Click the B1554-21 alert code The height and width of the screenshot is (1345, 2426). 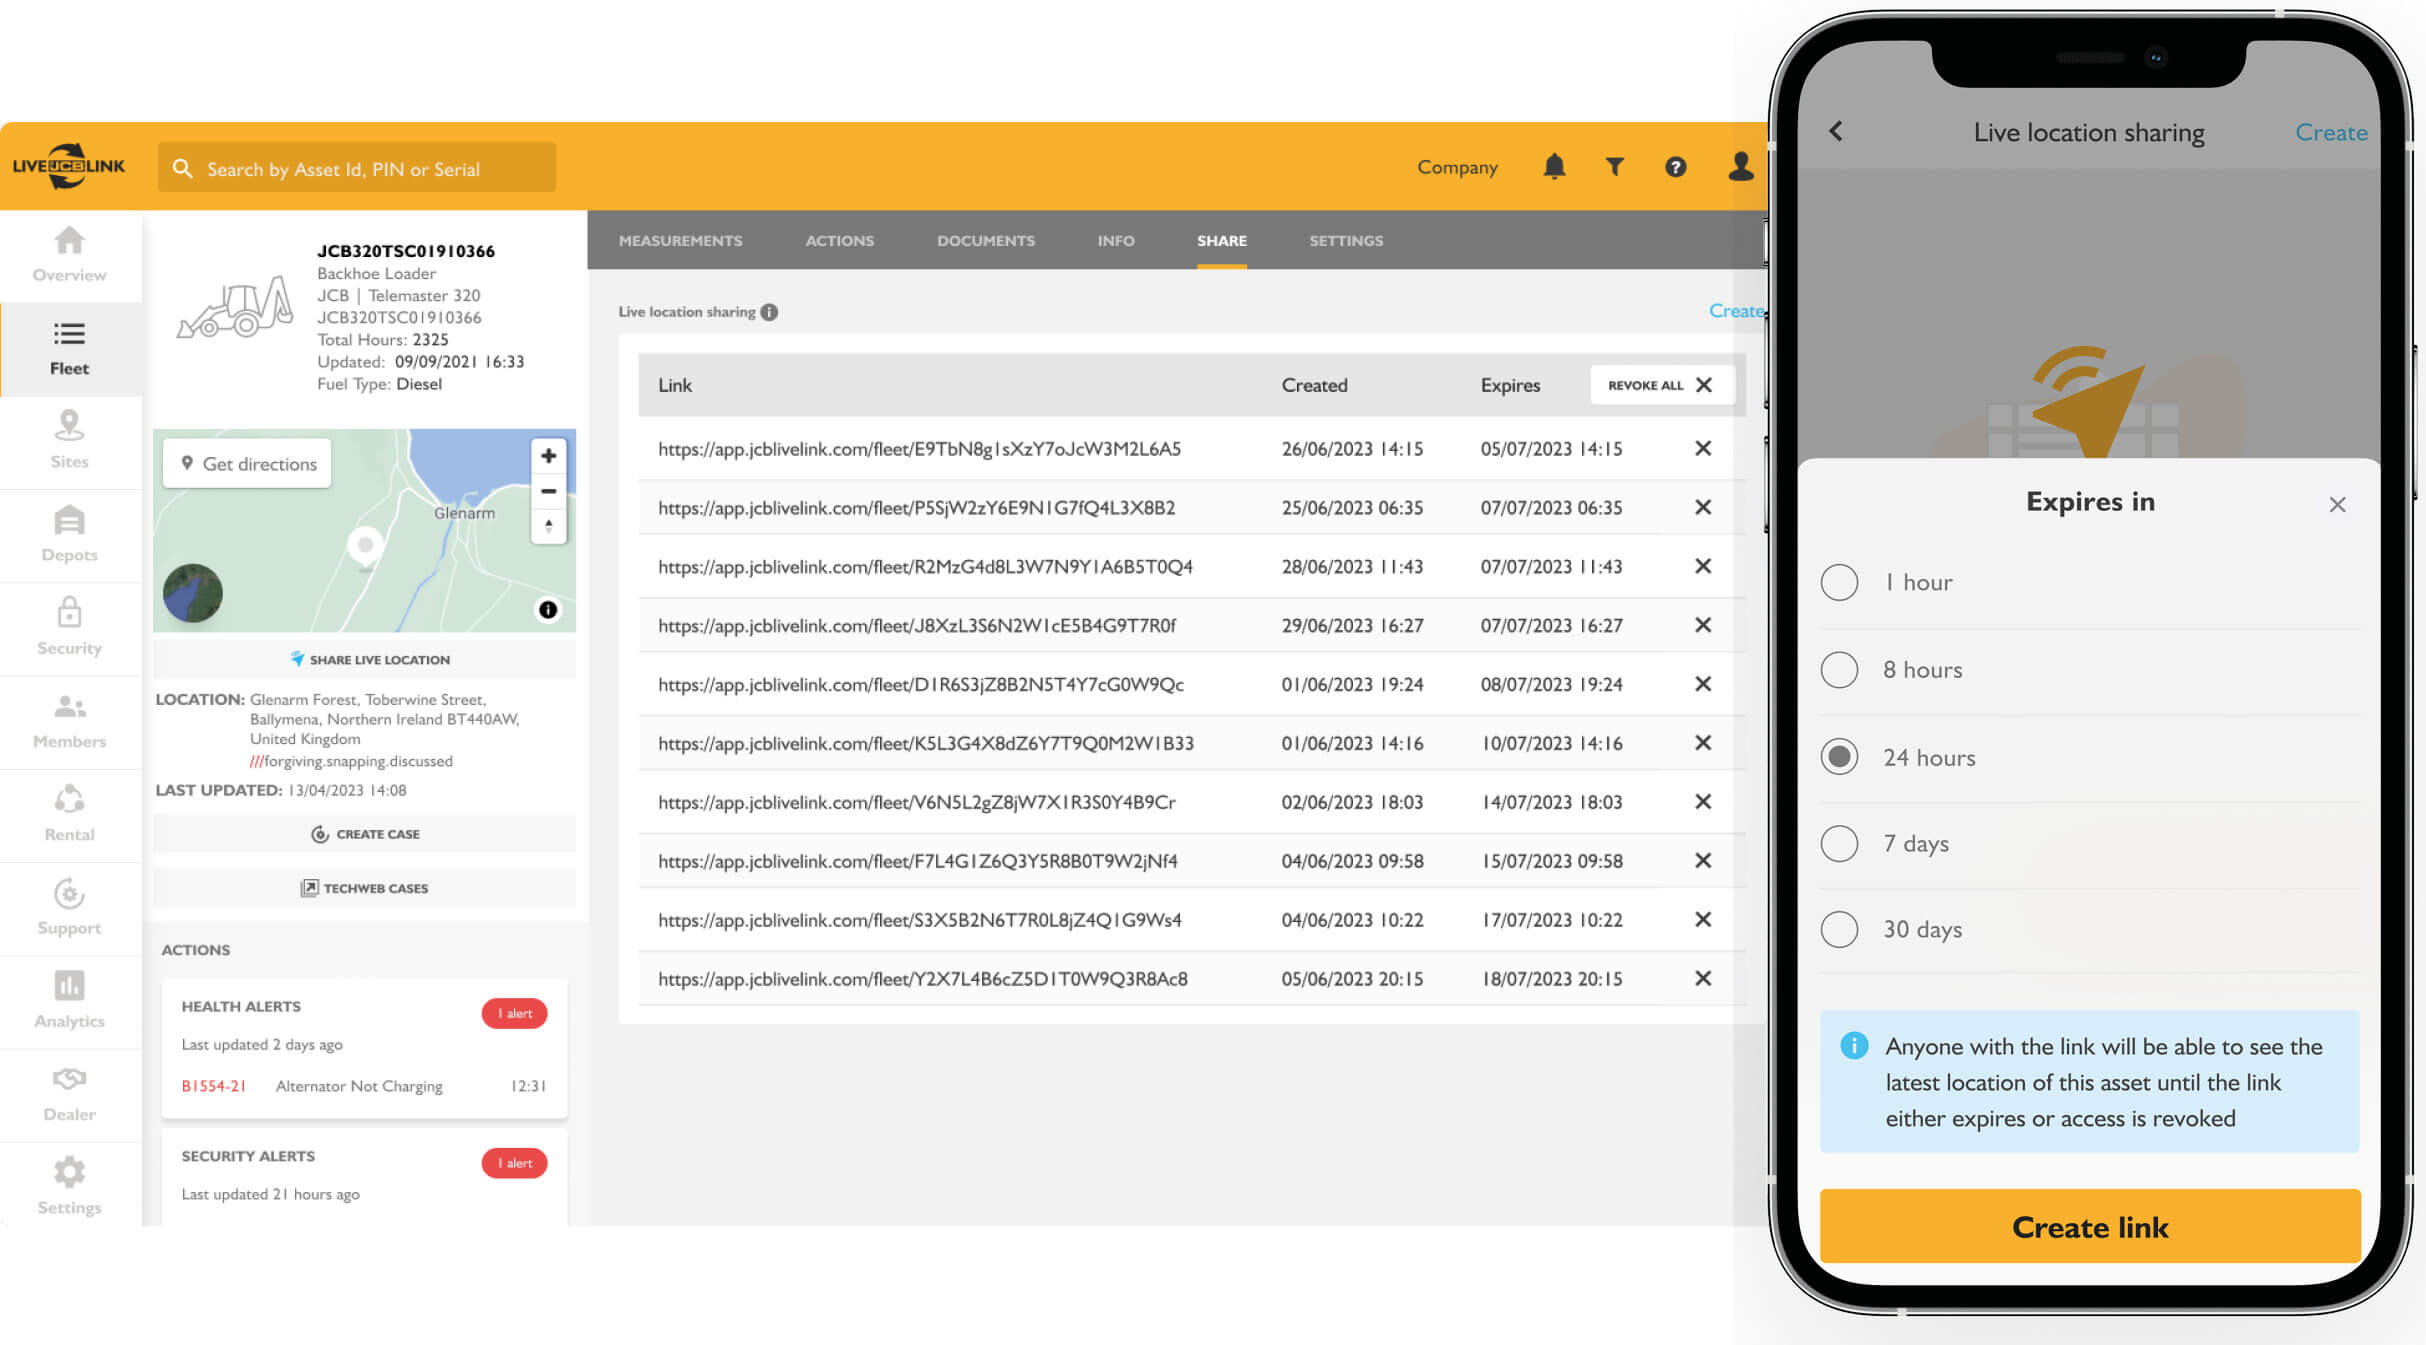point(213,1086)
